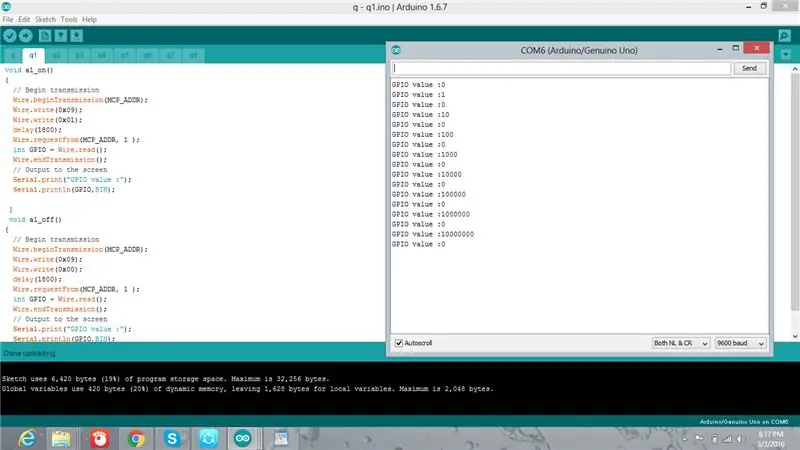This screenshot has width=800, height=450.
Task: Click the Arduino logo in the COM6 window title
Action: 396,50
